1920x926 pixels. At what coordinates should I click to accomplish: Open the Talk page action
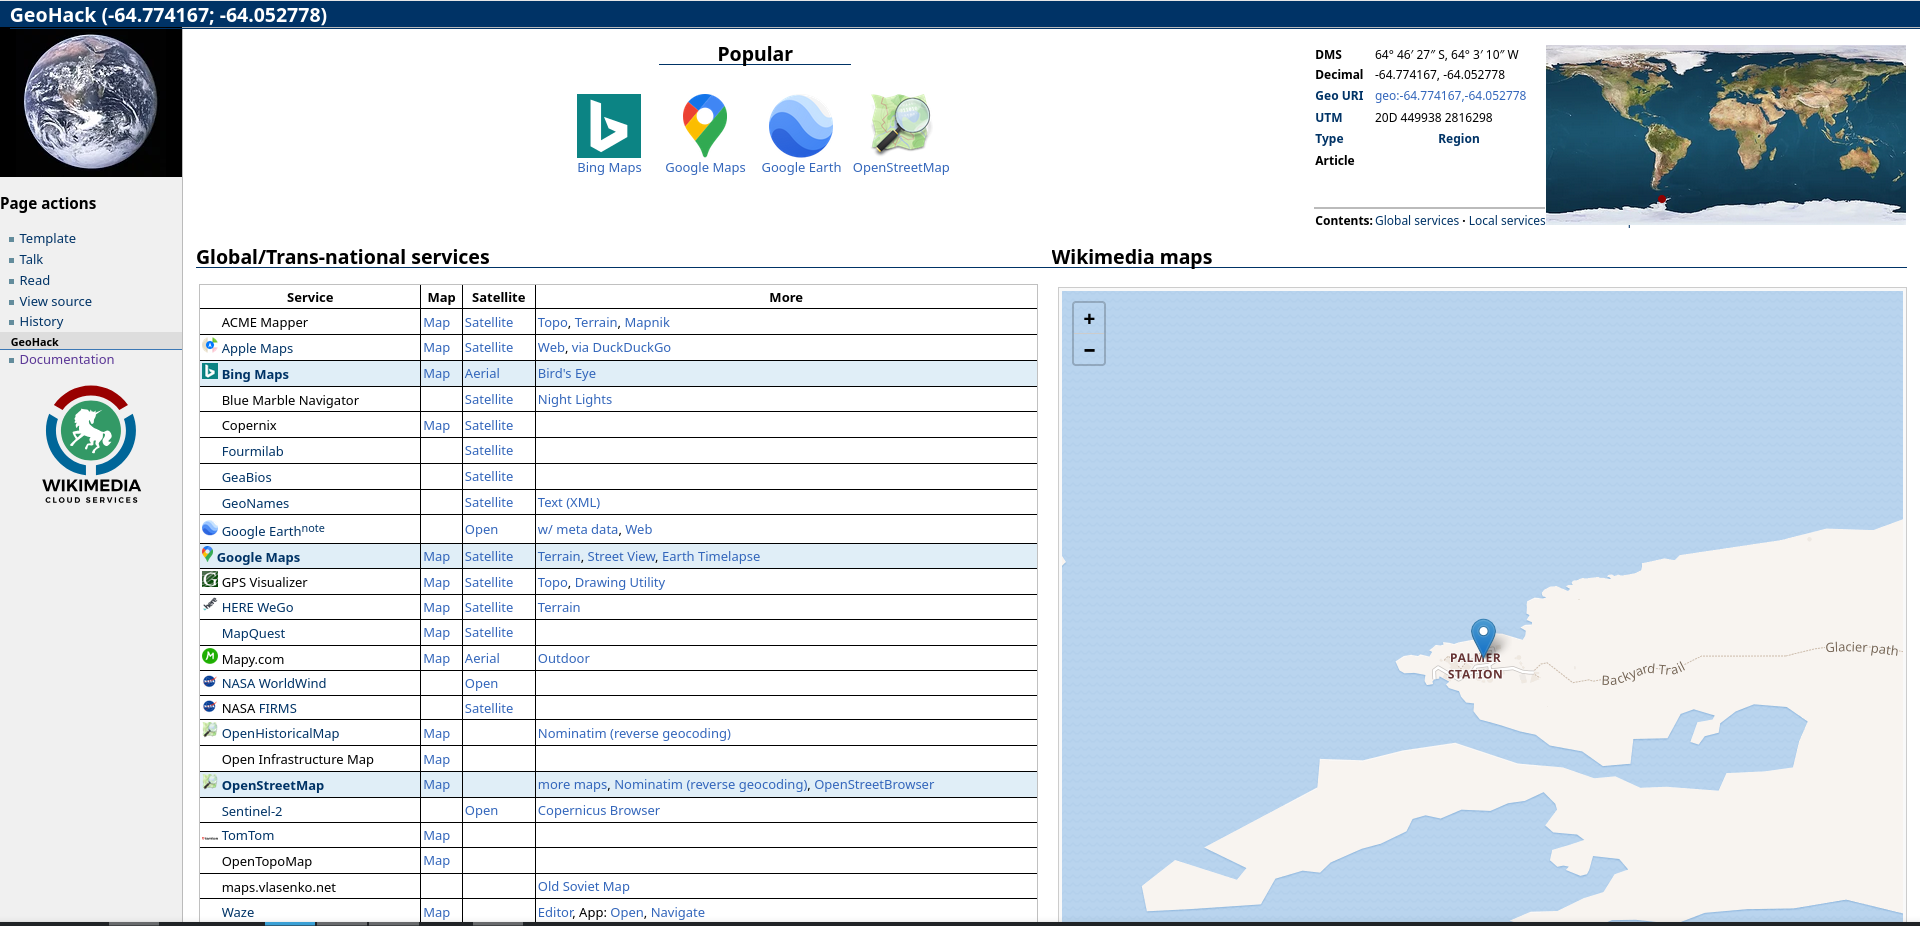coord(31,259)
